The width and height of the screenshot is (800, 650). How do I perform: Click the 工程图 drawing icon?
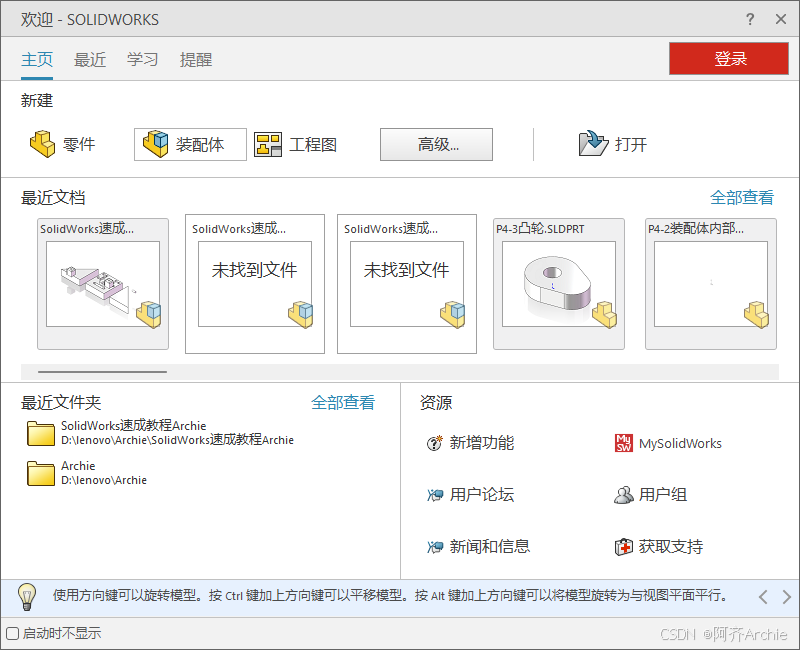point(268,144)
